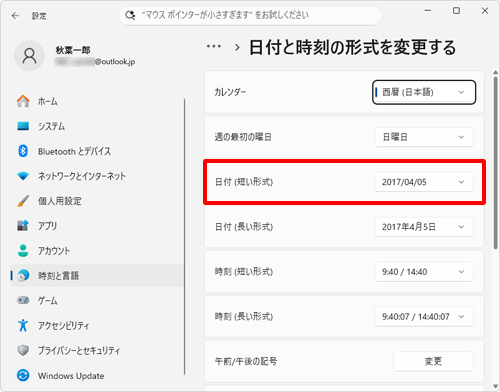This screenshot has width=500, height=392.
Task: Open the user profile avatar
Action: tap(29, 56)
